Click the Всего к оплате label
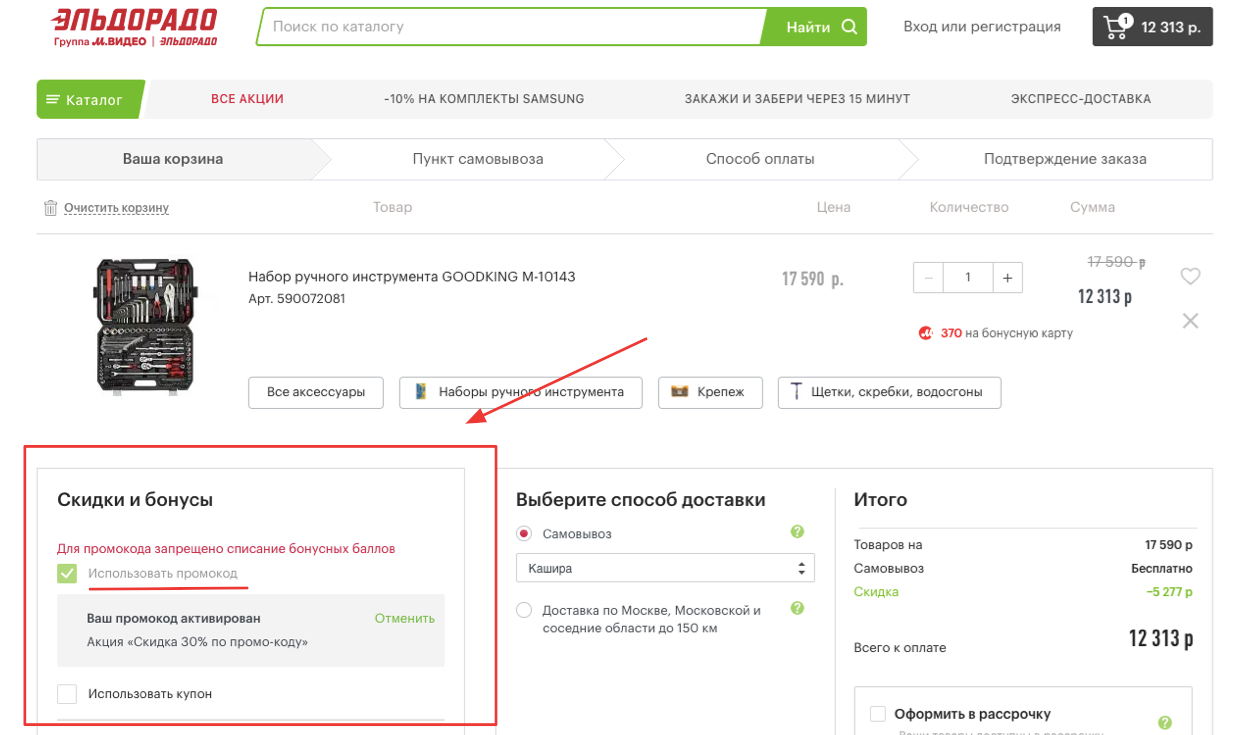The width and height of the screenshot is (1247, 735). point(900,648)
